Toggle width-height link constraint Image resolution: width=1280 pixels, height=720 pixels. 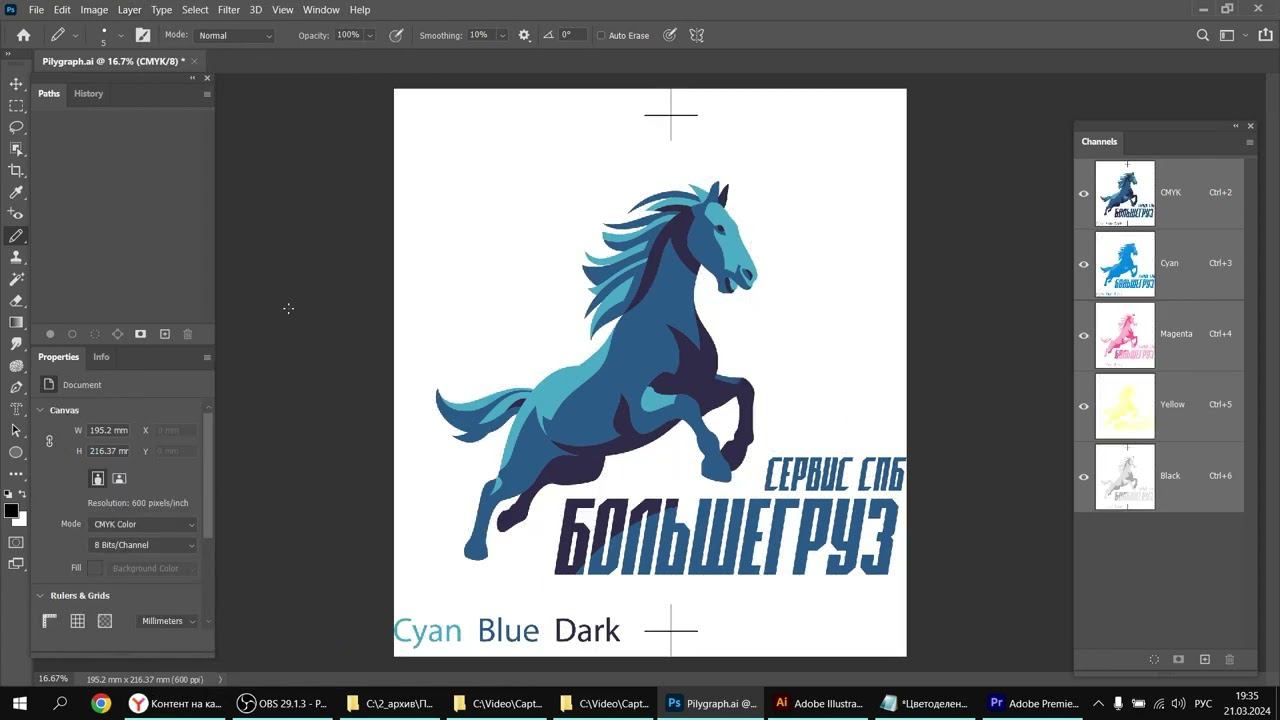(x=49, y=441)
